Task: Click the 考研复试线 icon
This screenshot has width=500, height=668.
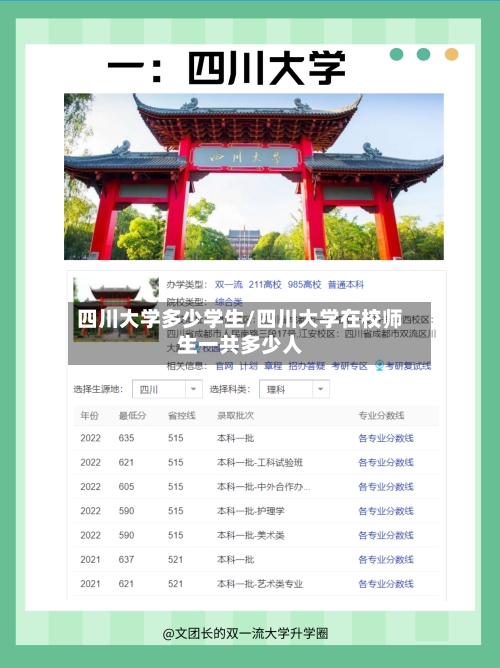Action: click(379, 366)
